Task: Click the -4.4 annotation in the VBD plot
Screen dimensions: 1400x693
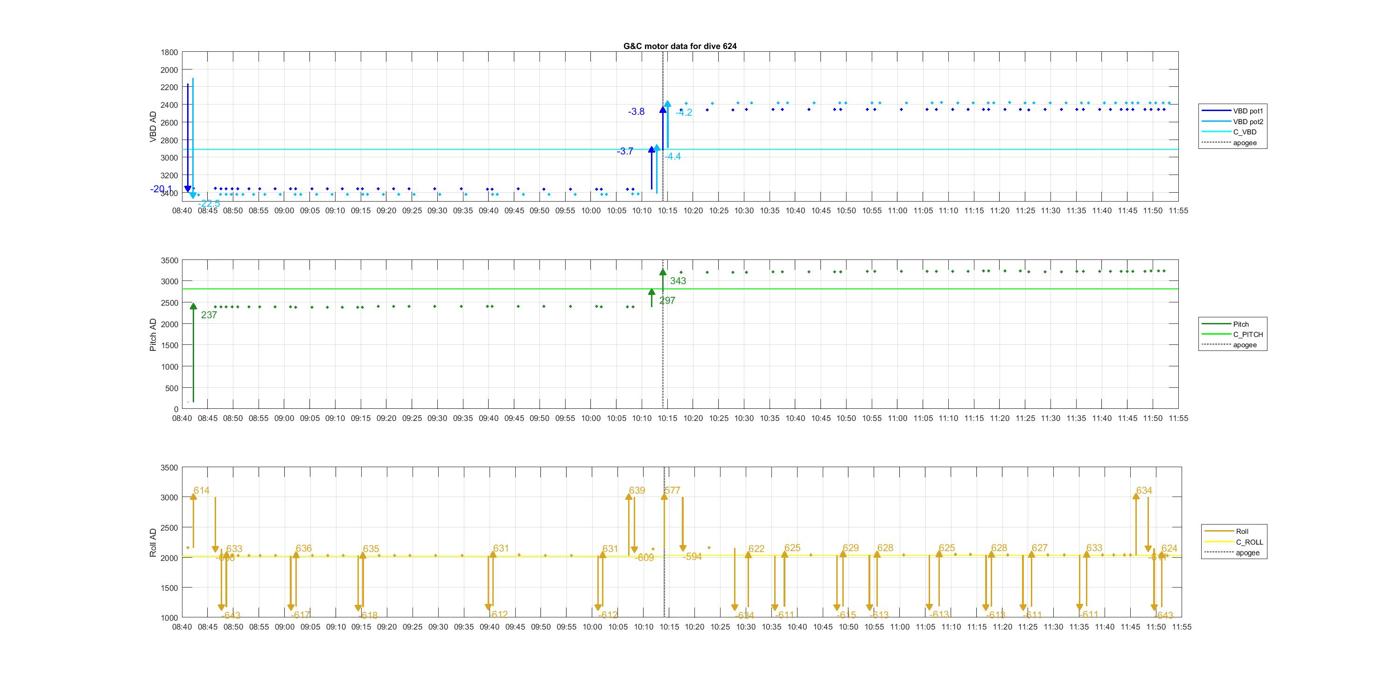Action: coord(672,157)
